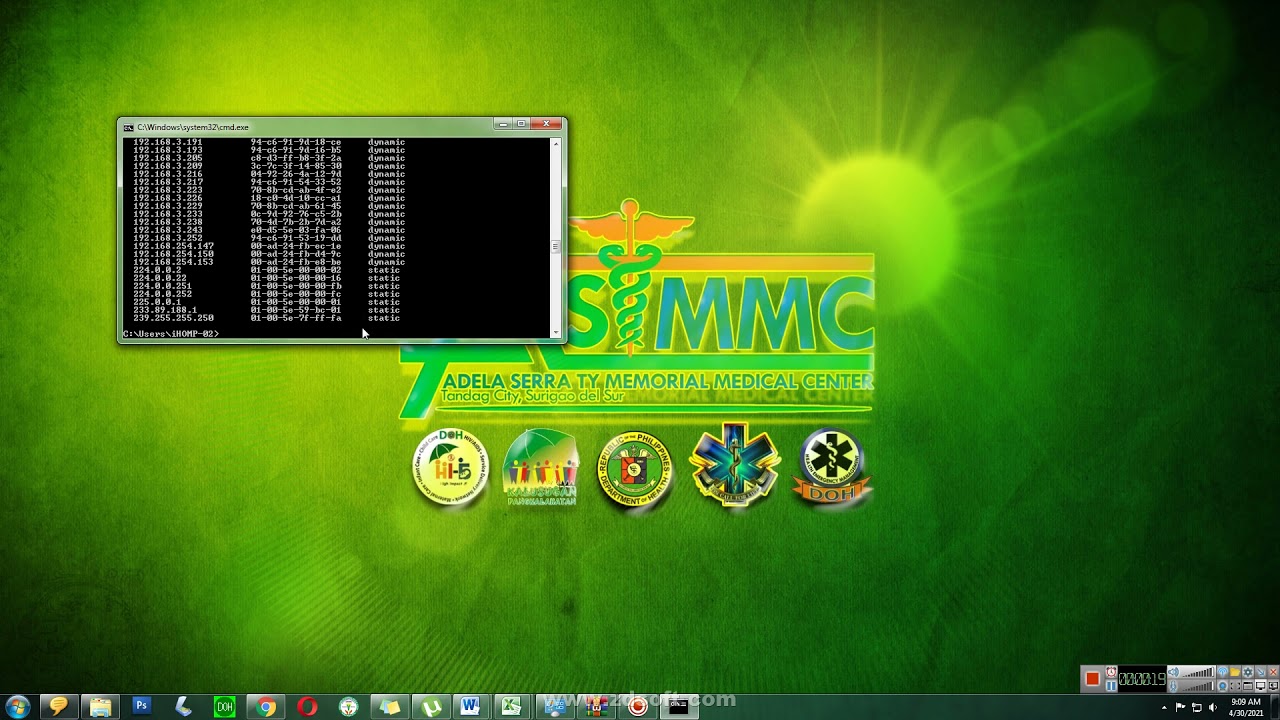
Task: Minimize the cmd.exe window
Action: 503,124
